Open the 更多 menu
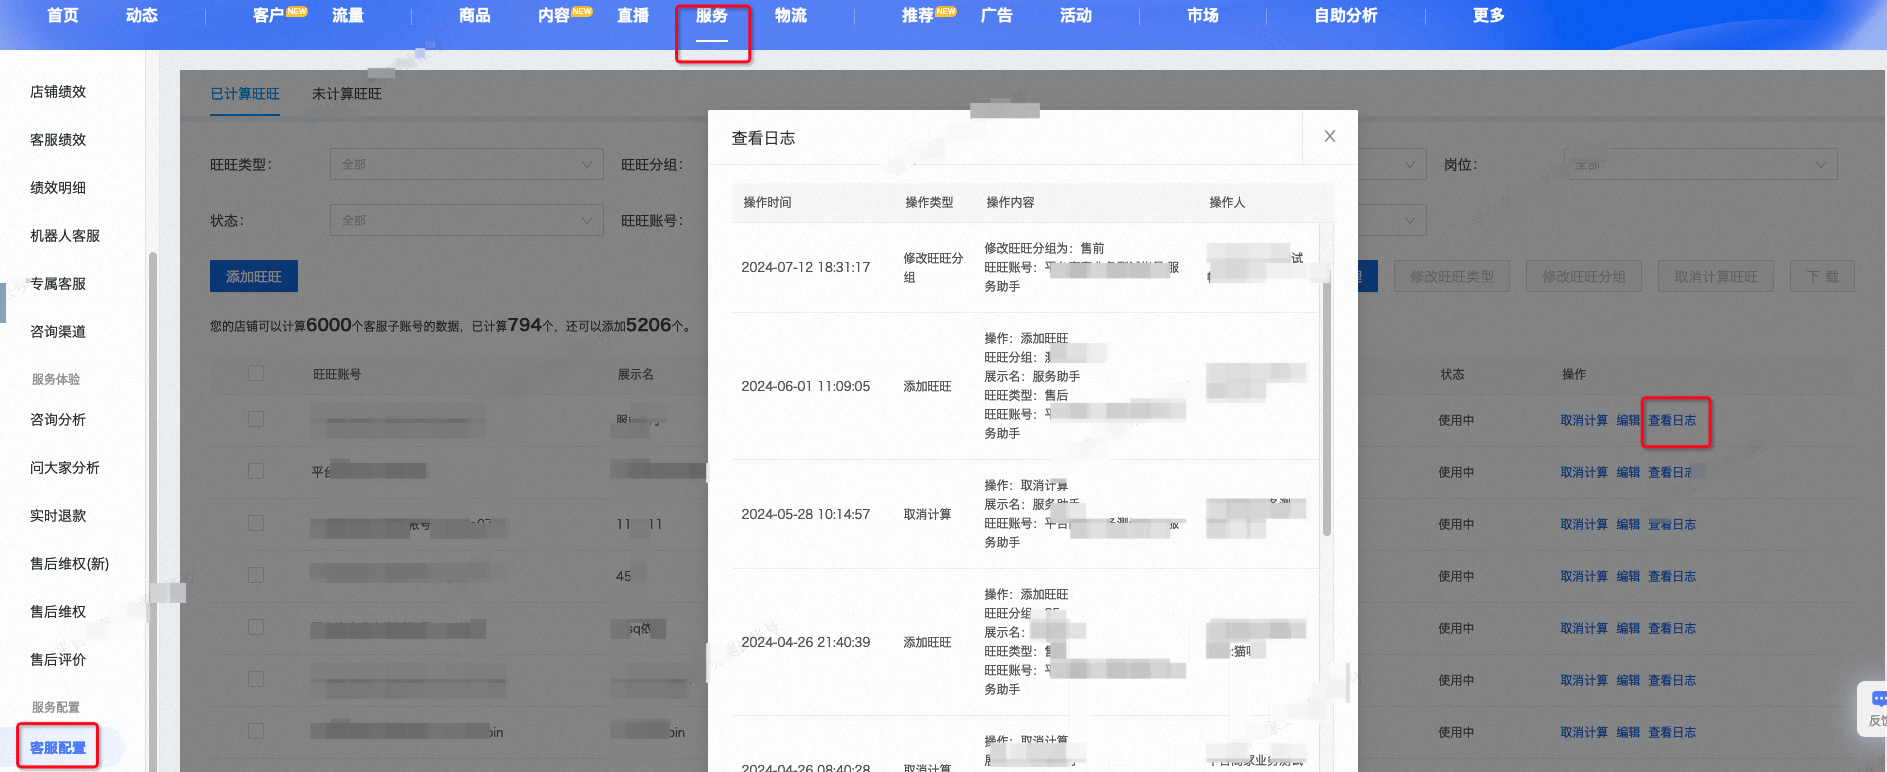 pos(1489,15)
